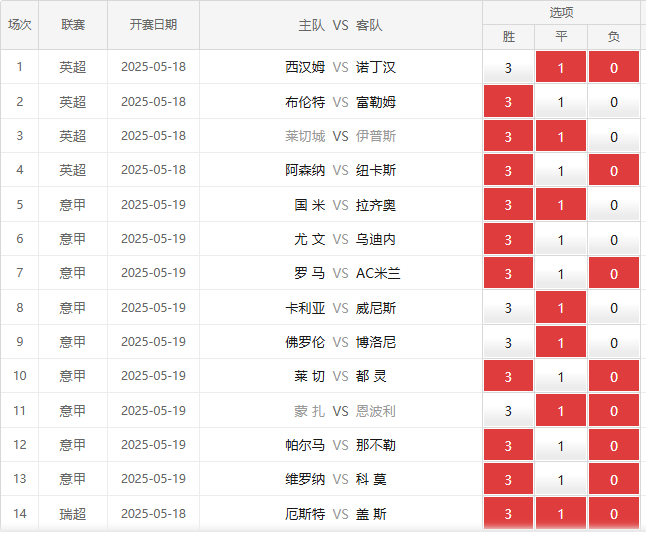
Task: Select draw (1) for 维罗纳 VS 科莫
Action: pyautogui.click(x=561, y=479)
